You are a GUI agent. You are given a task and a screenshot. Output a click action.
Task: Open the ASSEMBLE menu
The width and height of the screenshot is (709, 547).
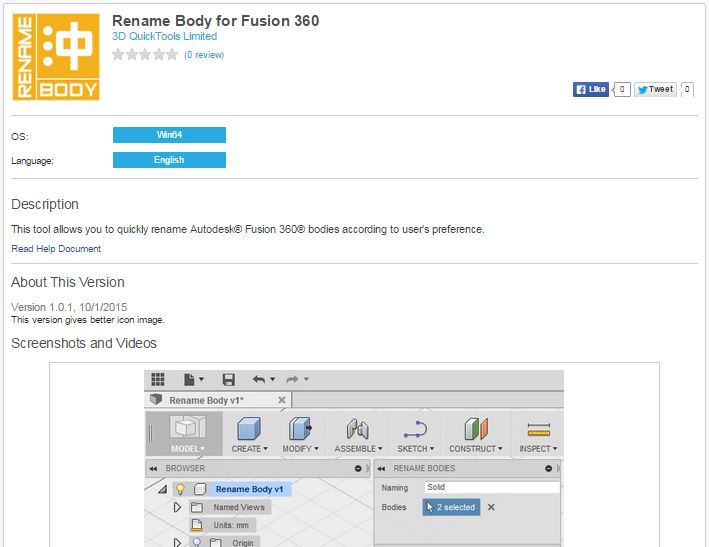[x=359, y=449]
